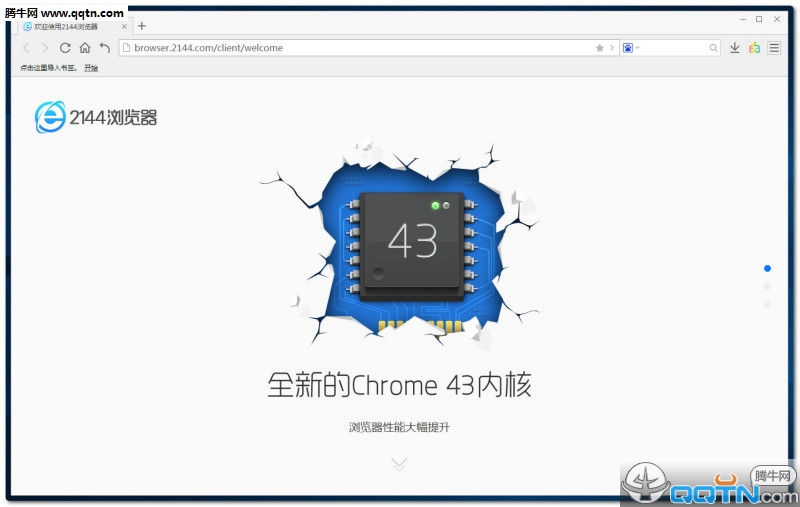
Task: Expand the arrow next to bookmark star
Action: [x=612, y=48]
